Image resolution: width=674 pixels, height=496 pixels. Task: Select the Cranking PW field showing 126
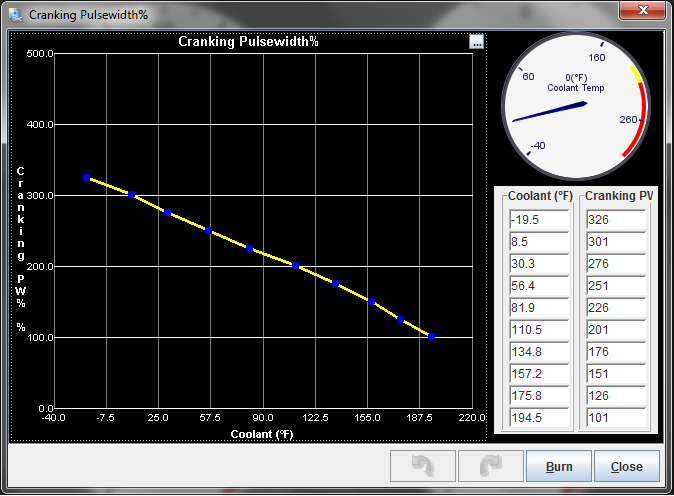(x=616, y=395)
